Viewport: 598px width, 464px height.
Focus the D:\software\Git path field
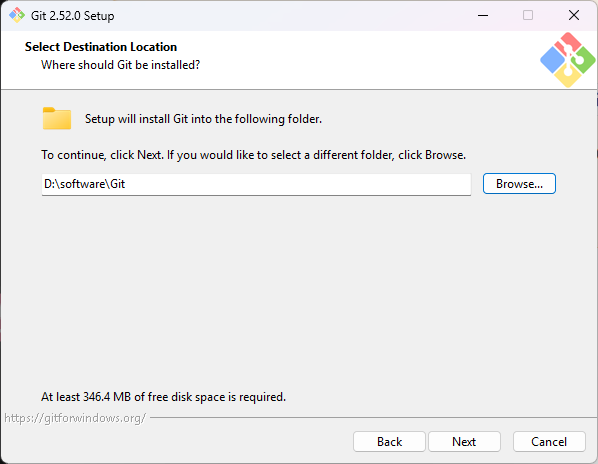(x=256, y=185)
